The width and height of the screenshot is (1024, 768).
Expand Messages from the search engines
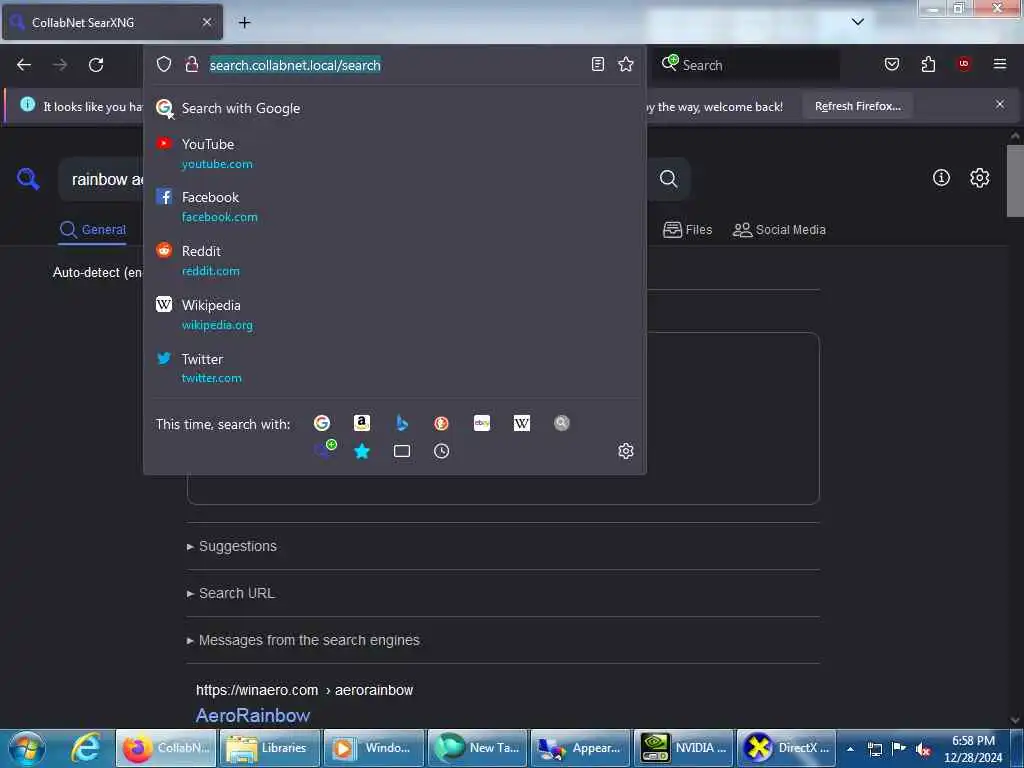(x=303, y=640)
